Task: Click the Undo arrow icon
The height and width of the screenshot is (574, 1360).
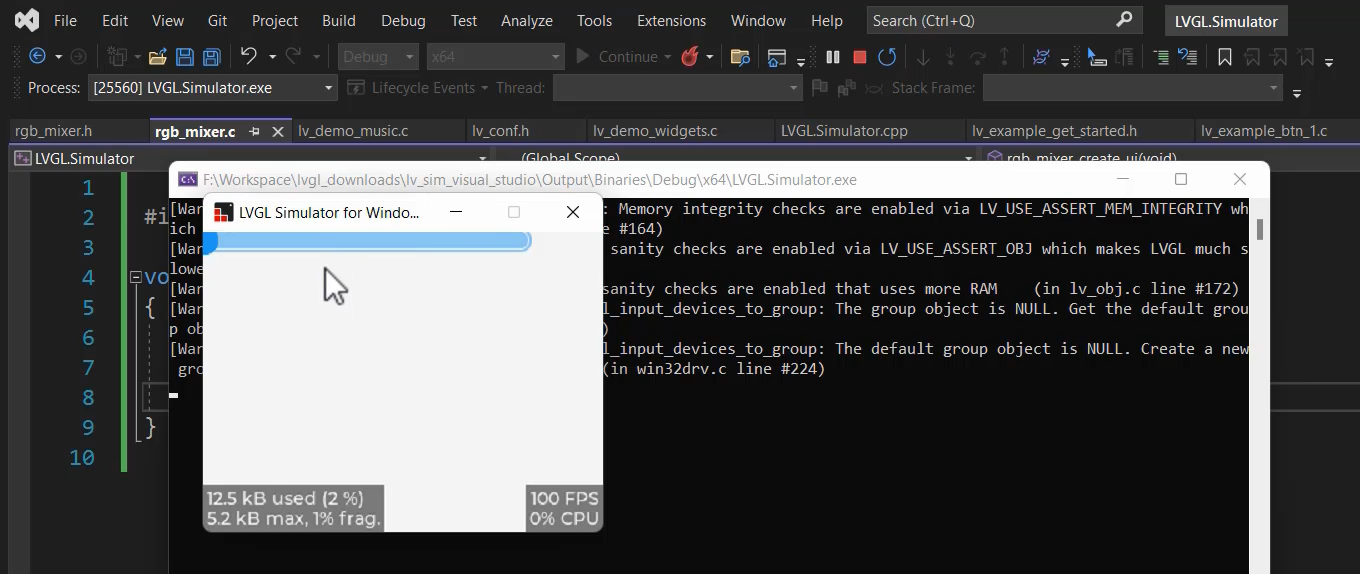Action: tap(249, 57)
